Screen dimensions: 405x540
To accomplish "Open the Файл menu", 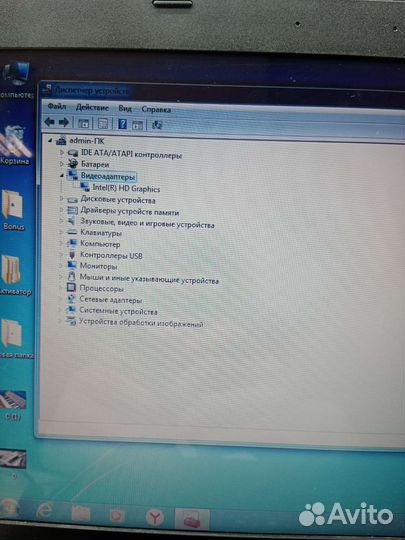I will coord(57,106).
